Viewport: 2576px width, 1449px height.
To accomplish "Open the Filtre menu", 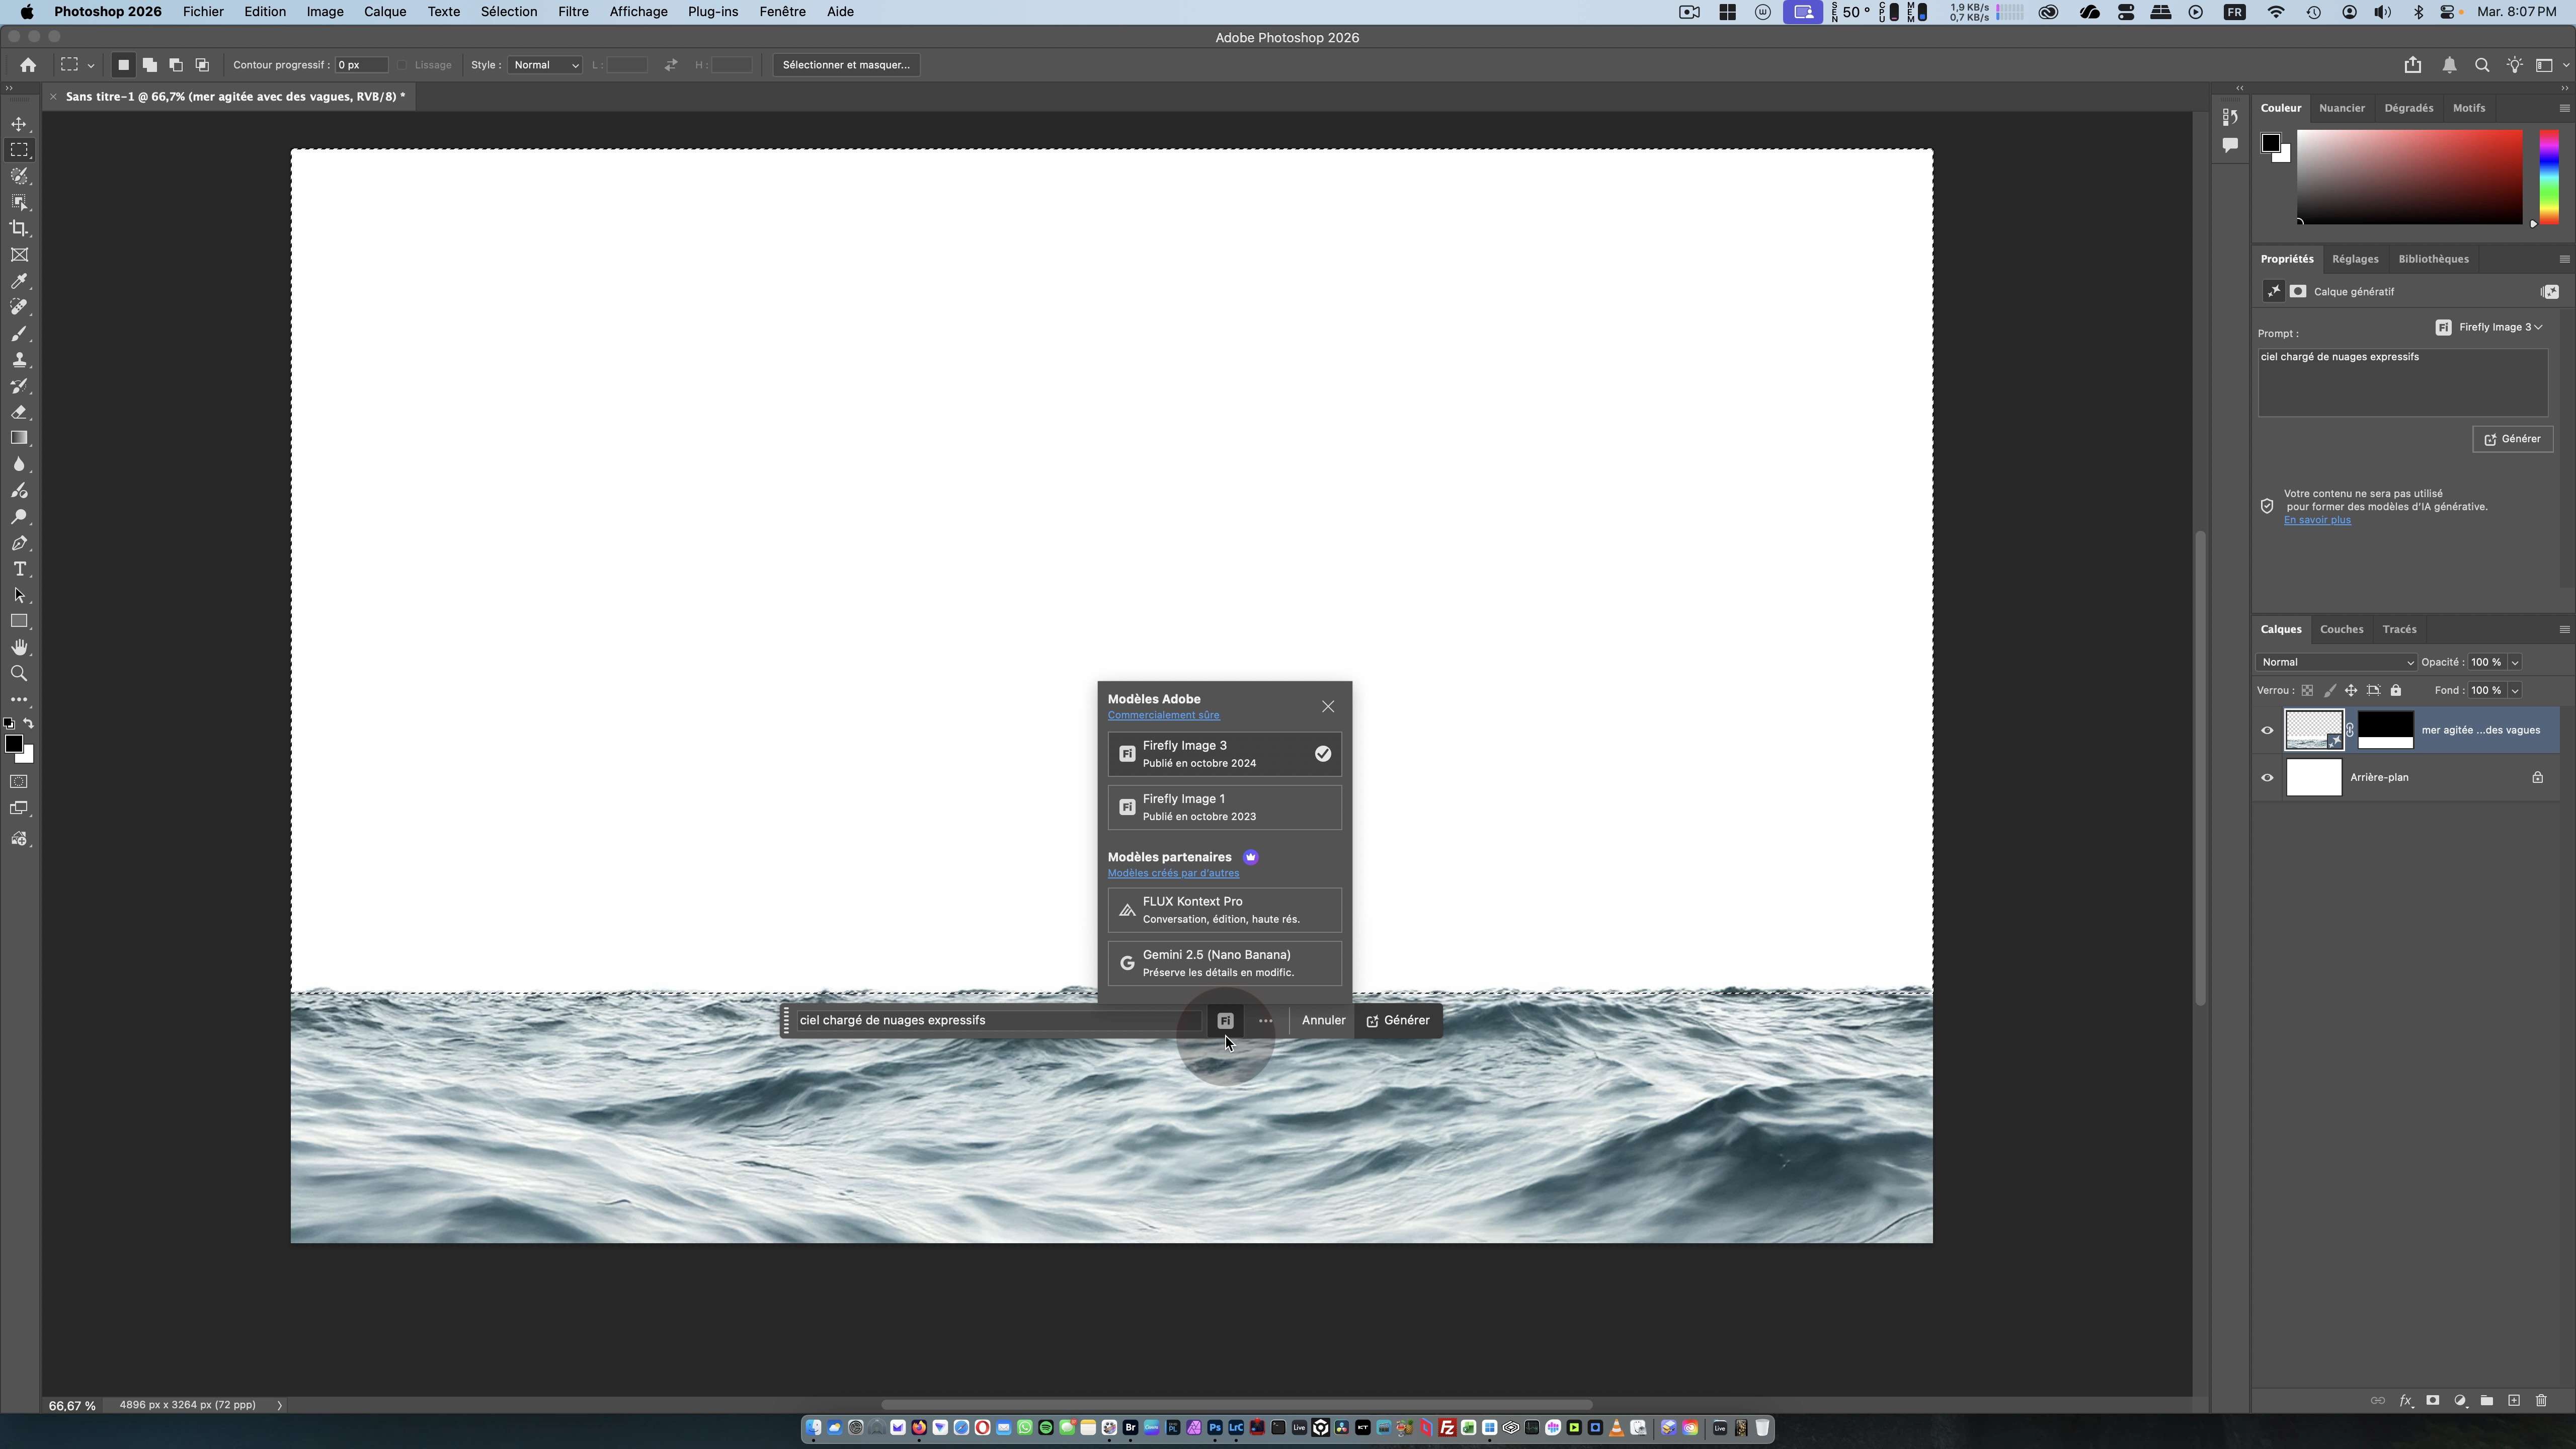I will tap(572, 12).
